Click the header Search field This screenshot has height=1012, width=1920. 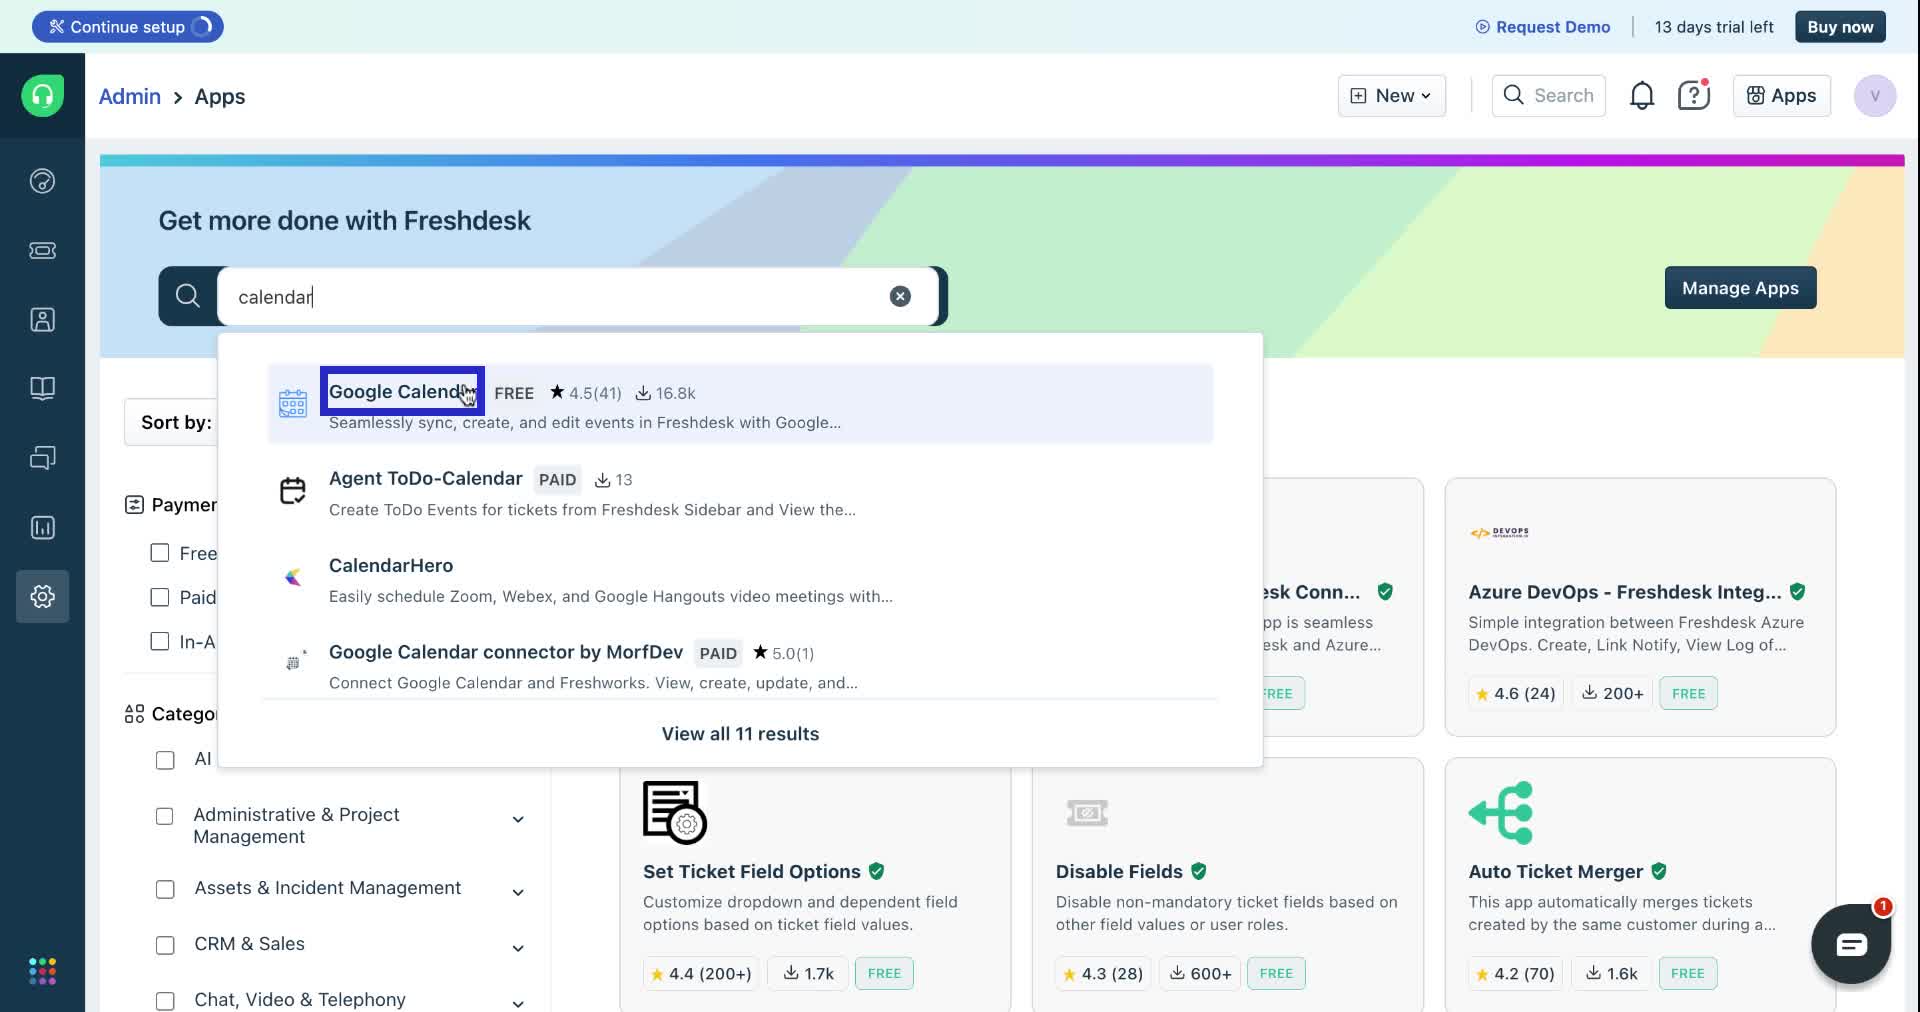1548,96
